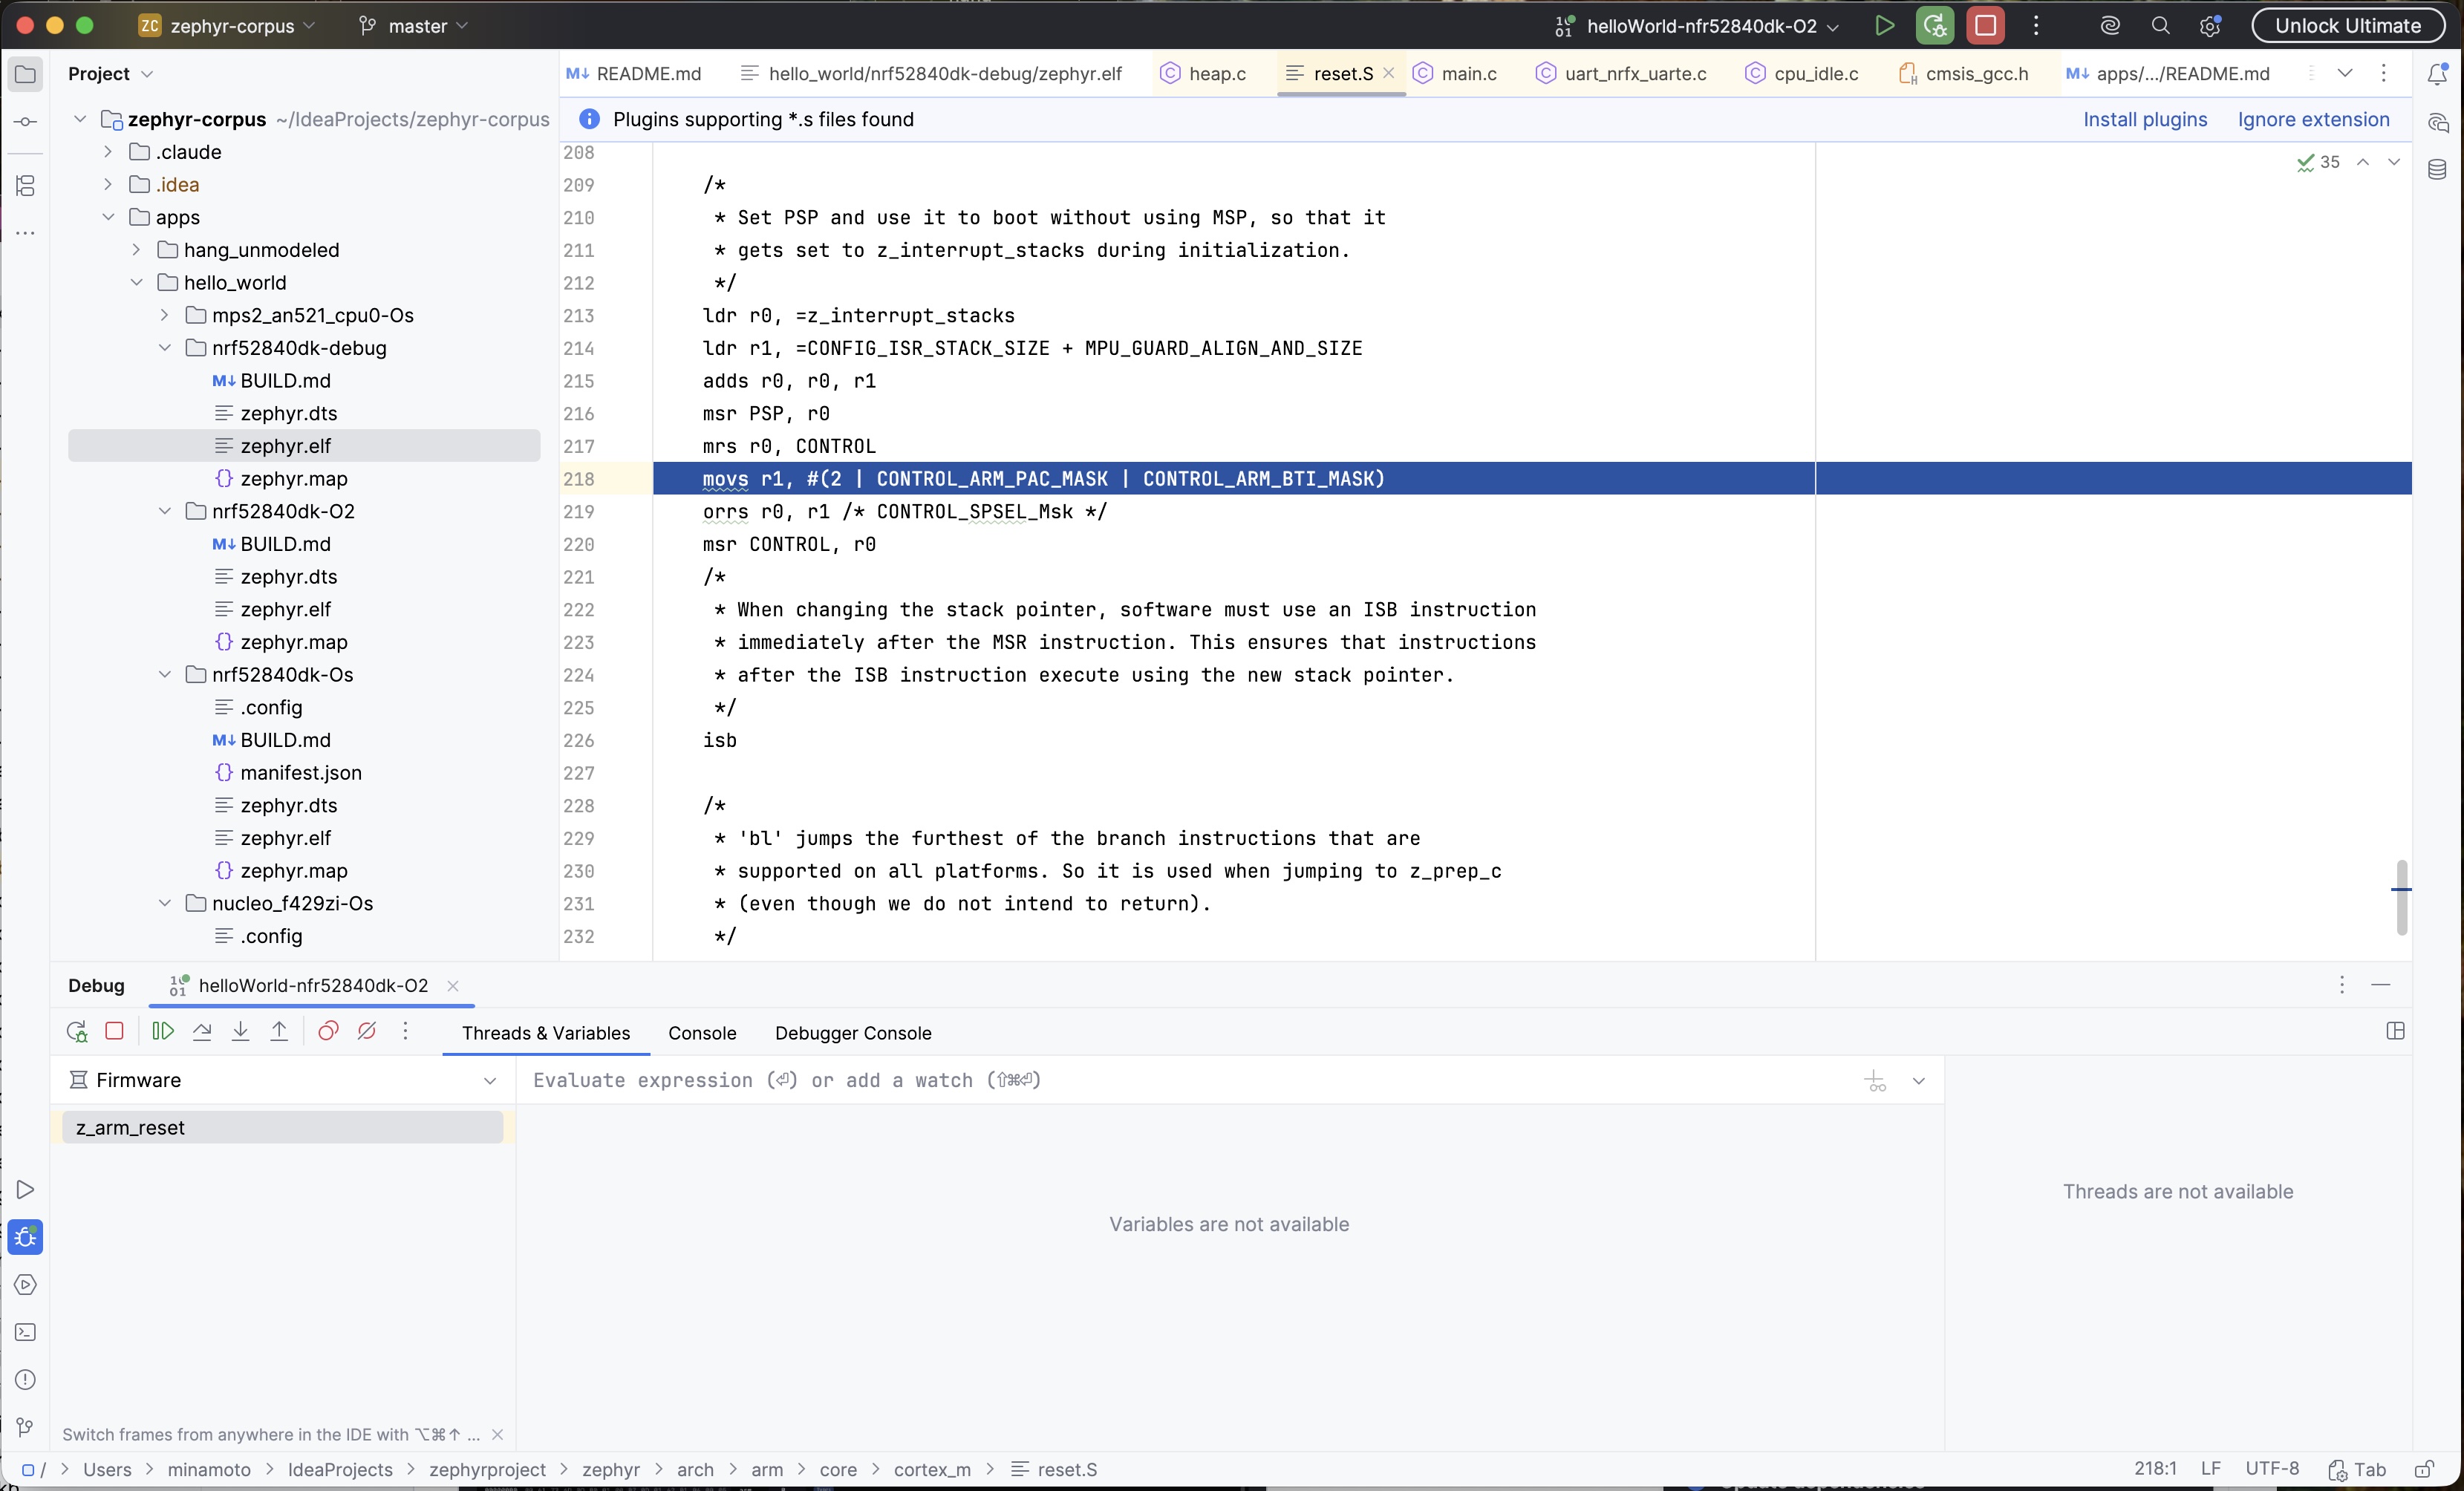Click Step Over in debug toolbar
The image size is (2464, 1491).
click(x=202, y=1031)
